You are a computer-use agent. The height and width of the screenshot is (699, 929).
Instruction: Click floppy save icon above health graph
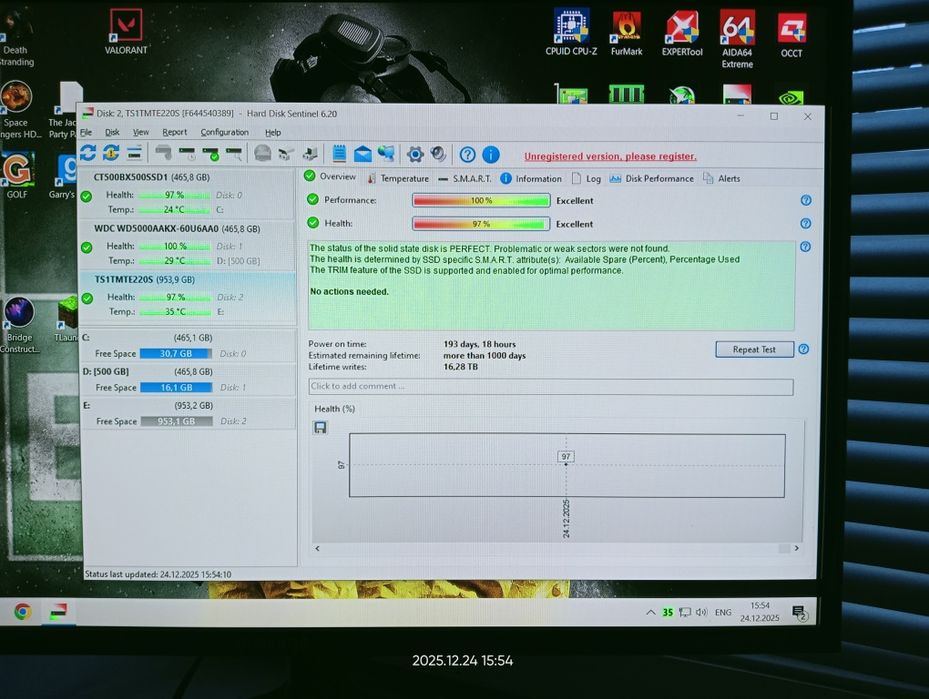(320, 427)
